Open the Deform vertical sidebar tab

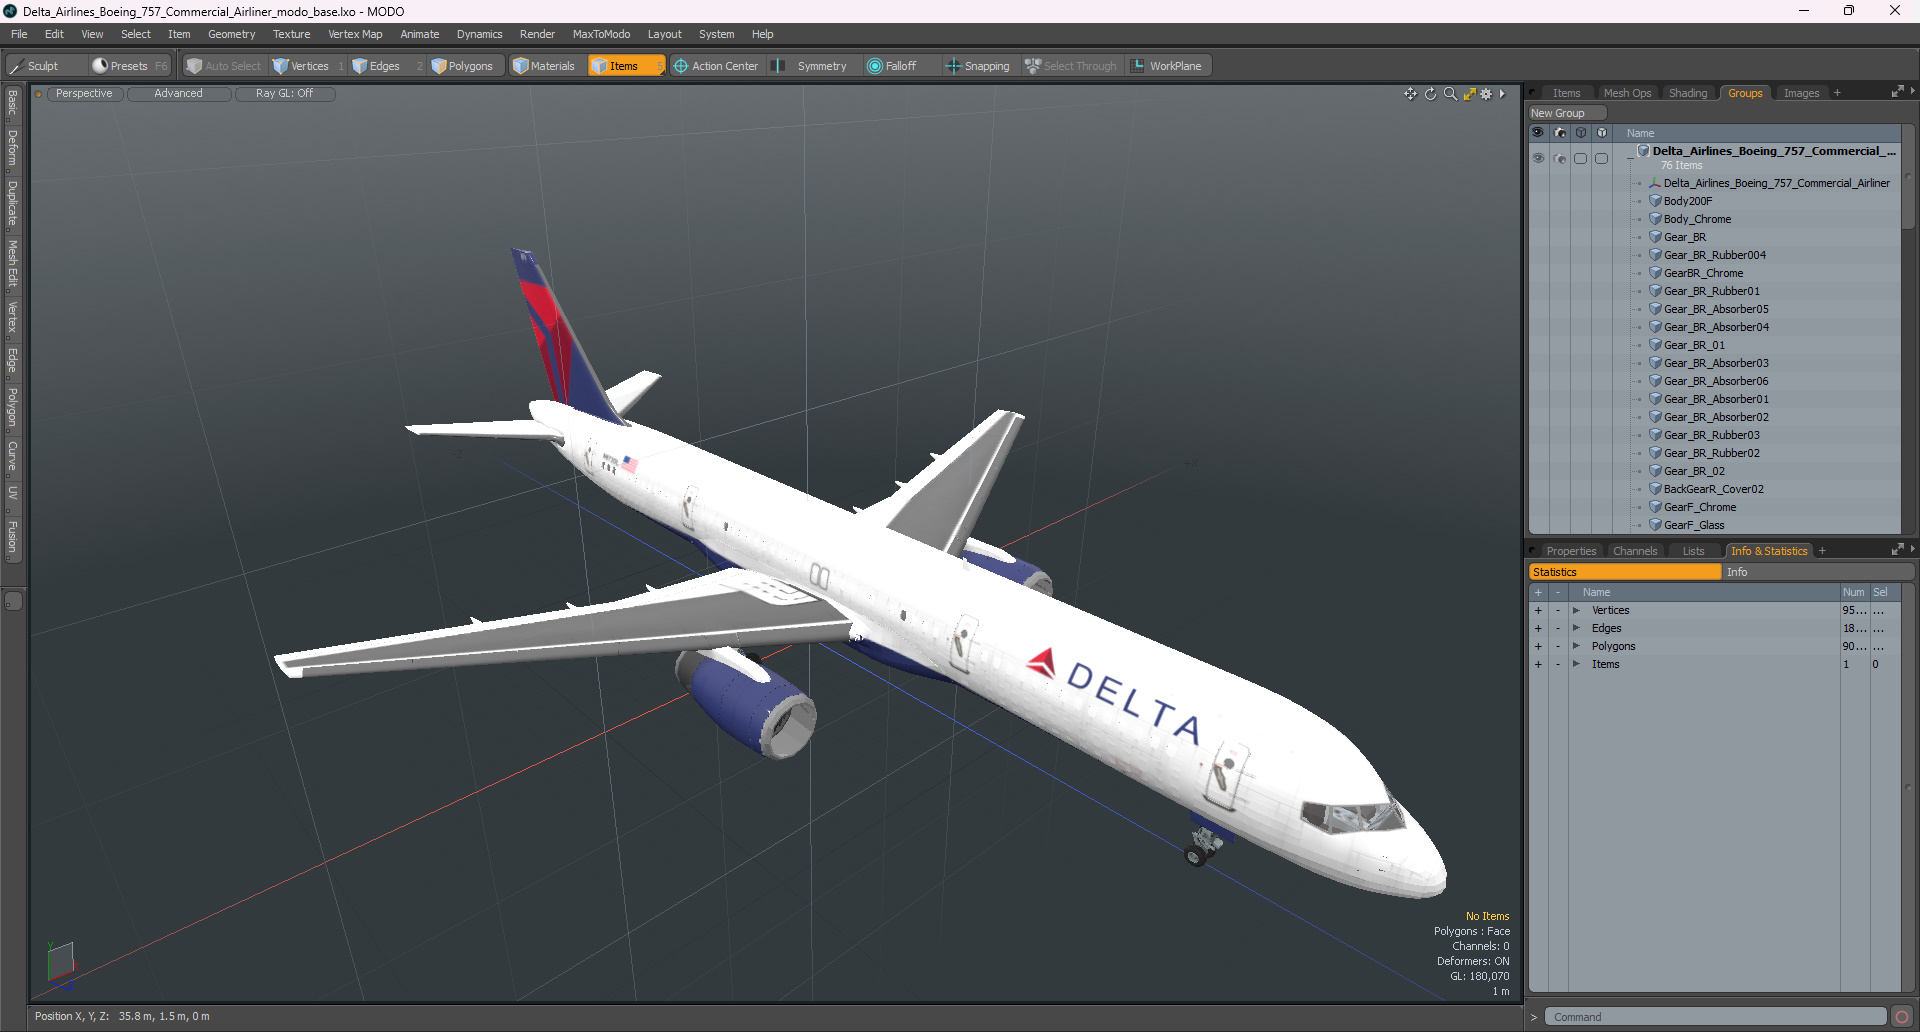click(12, 147)
